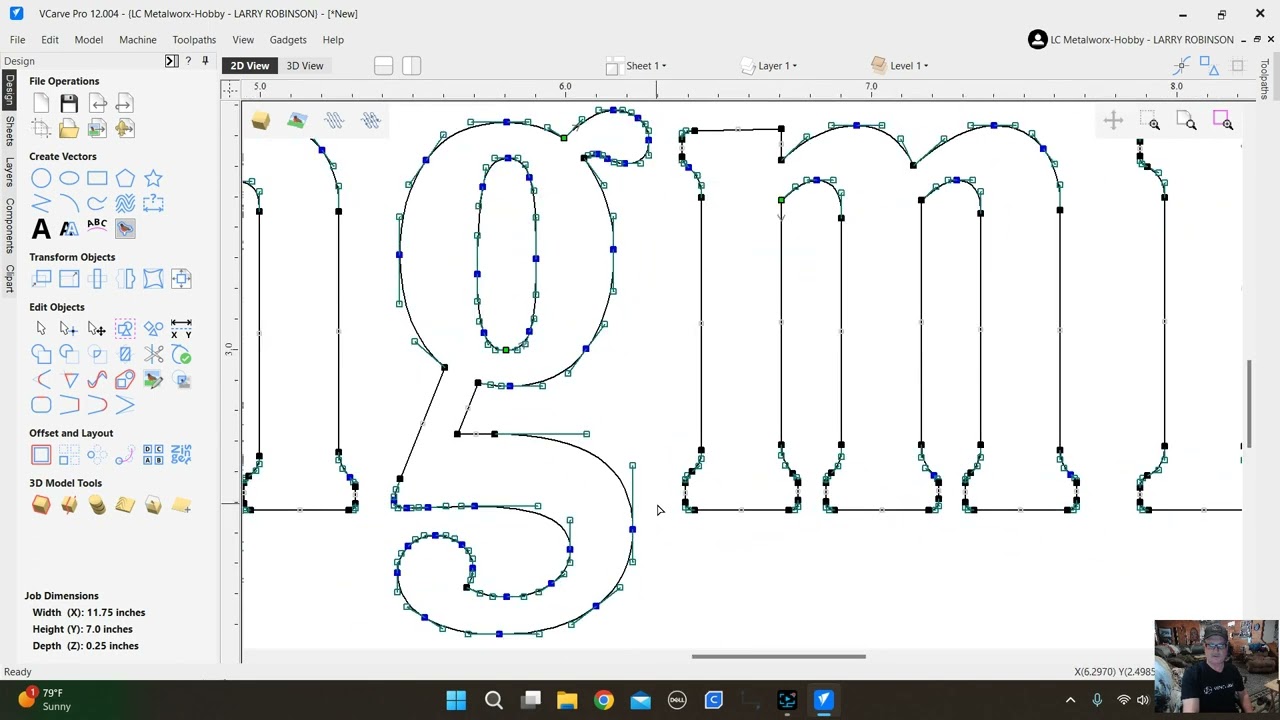Screen dimensions: 1280x720
Task: Click the first 3D Model Tools icon
Action: click(x=41, y=505)
